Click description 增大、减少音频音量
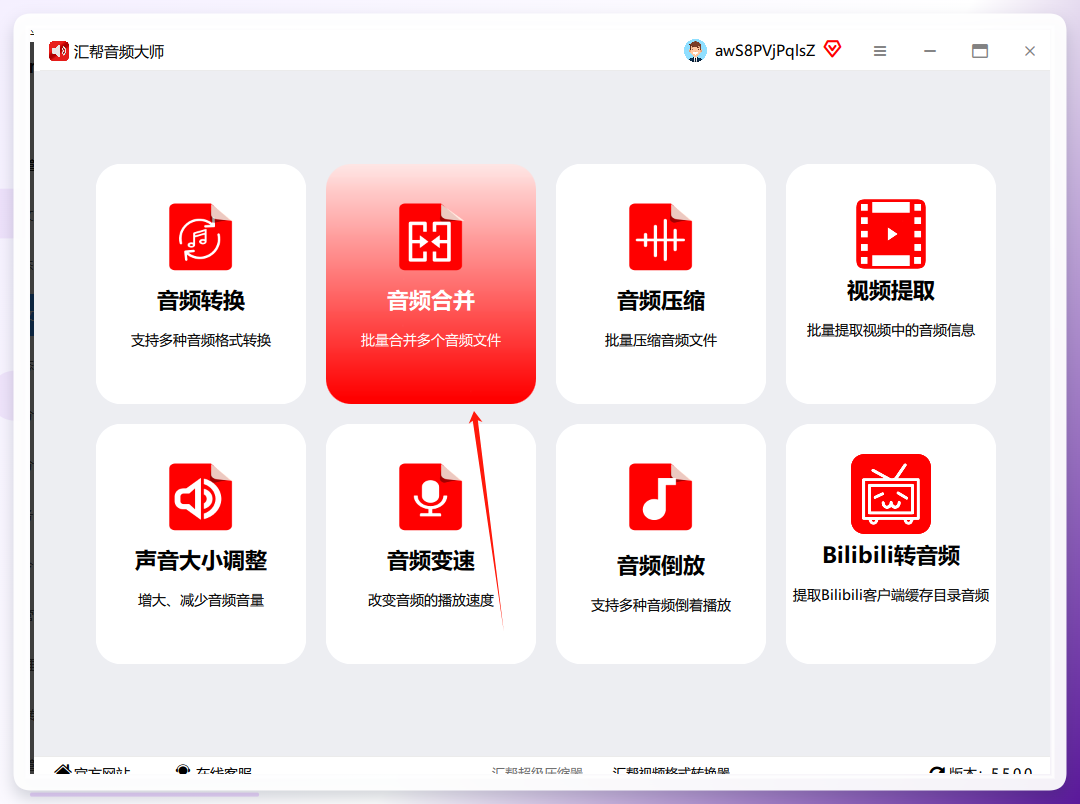The width and height of the screenshot is (1080, 804). point(200,601)
